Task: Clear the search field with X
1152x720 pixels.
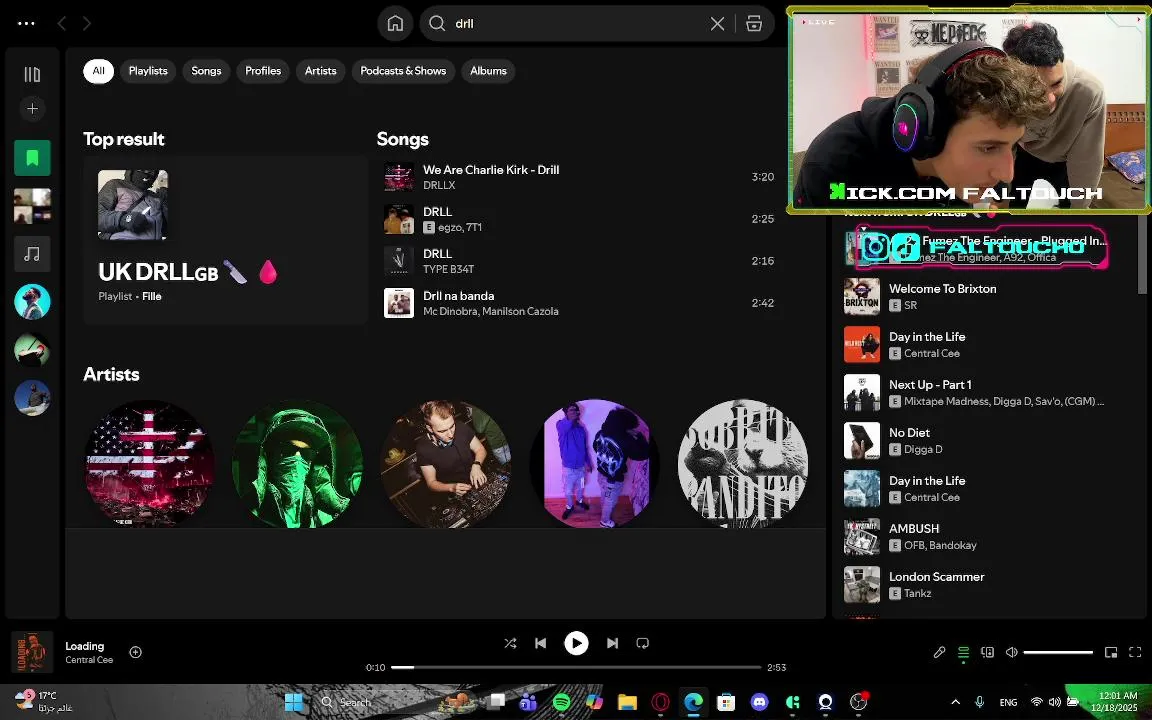Action: (x=718, y=24)
